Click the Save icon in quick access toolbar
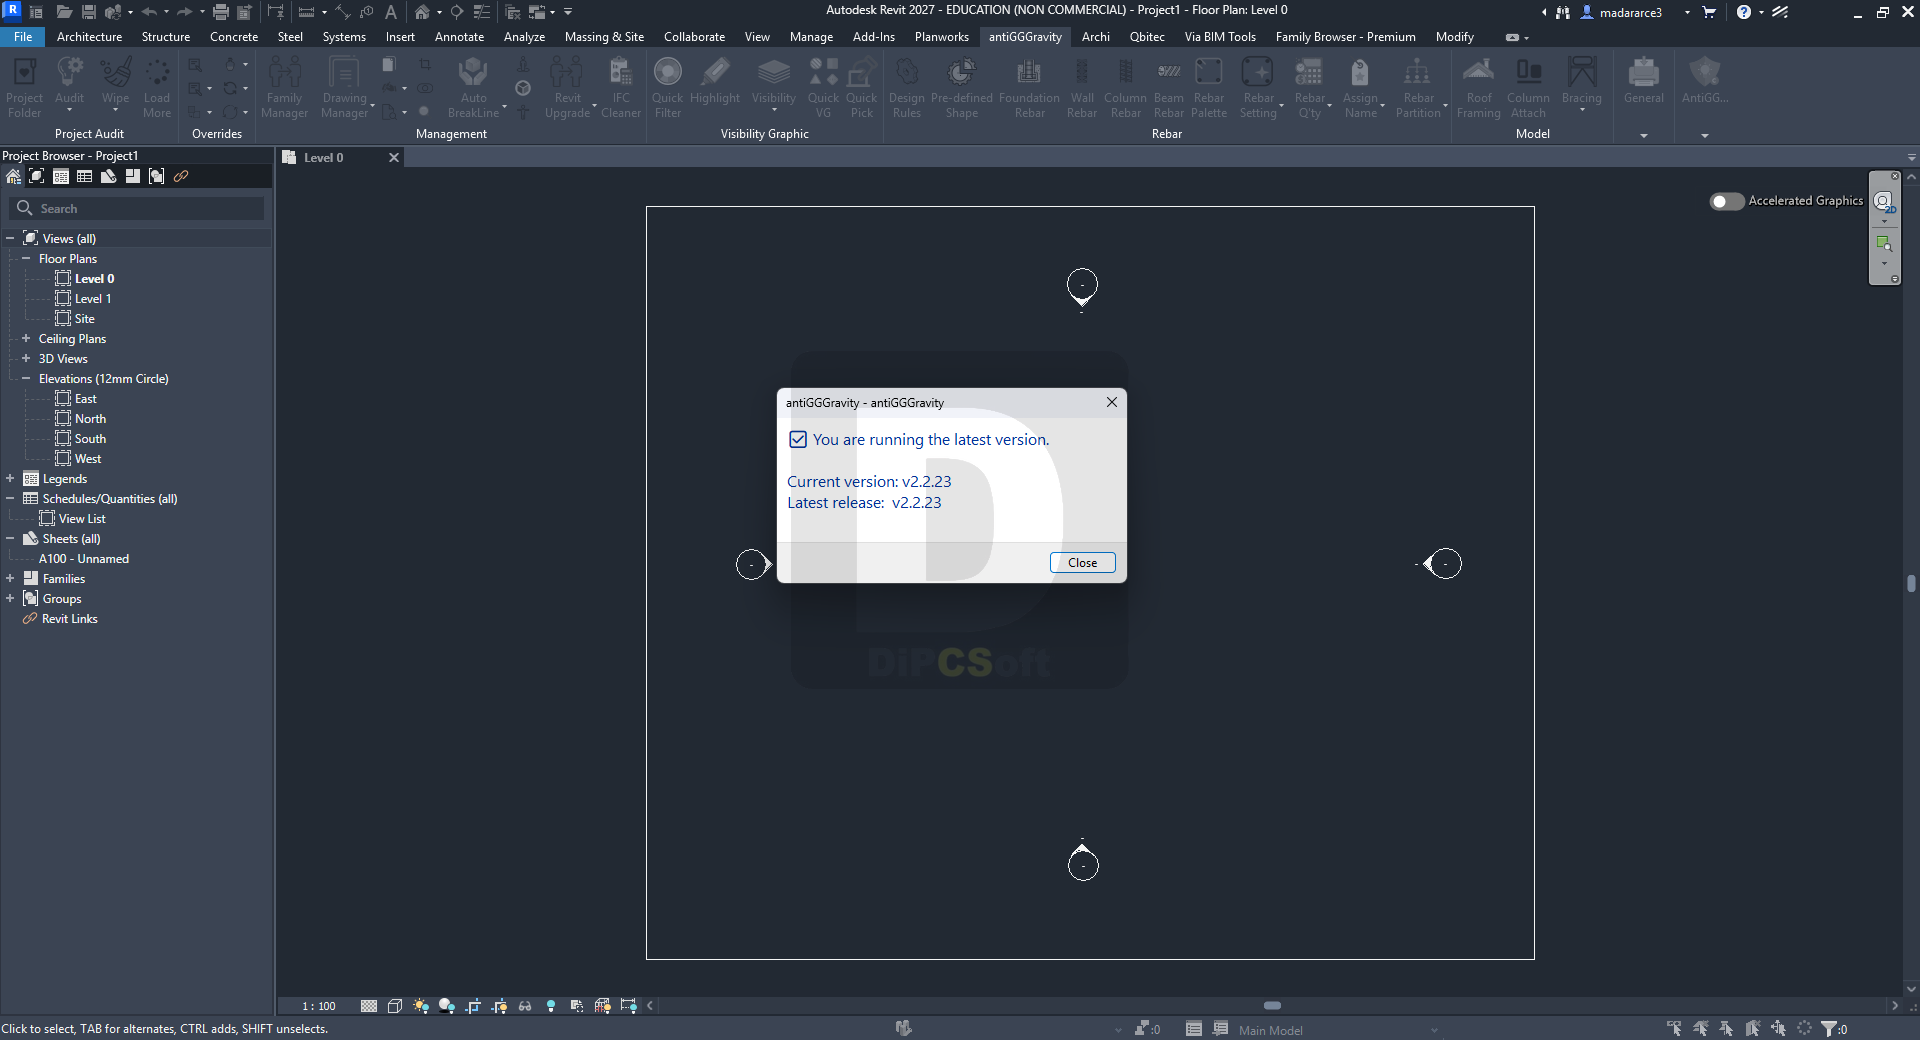This screenshot has height=1040, width=1920. pyautogui.click(x=89, y=12)
